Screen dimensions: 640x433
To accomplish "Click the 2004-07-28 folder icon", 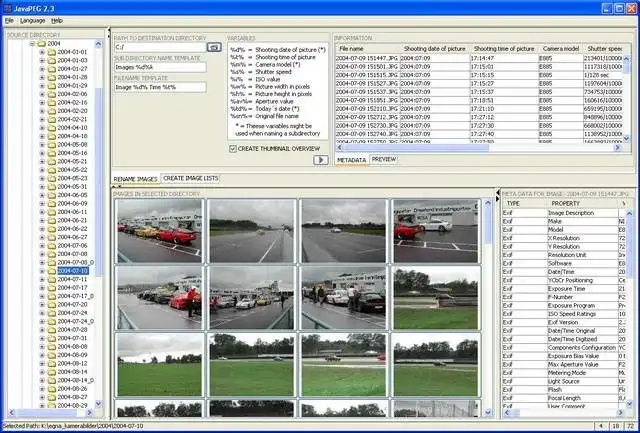I will 51,329.
